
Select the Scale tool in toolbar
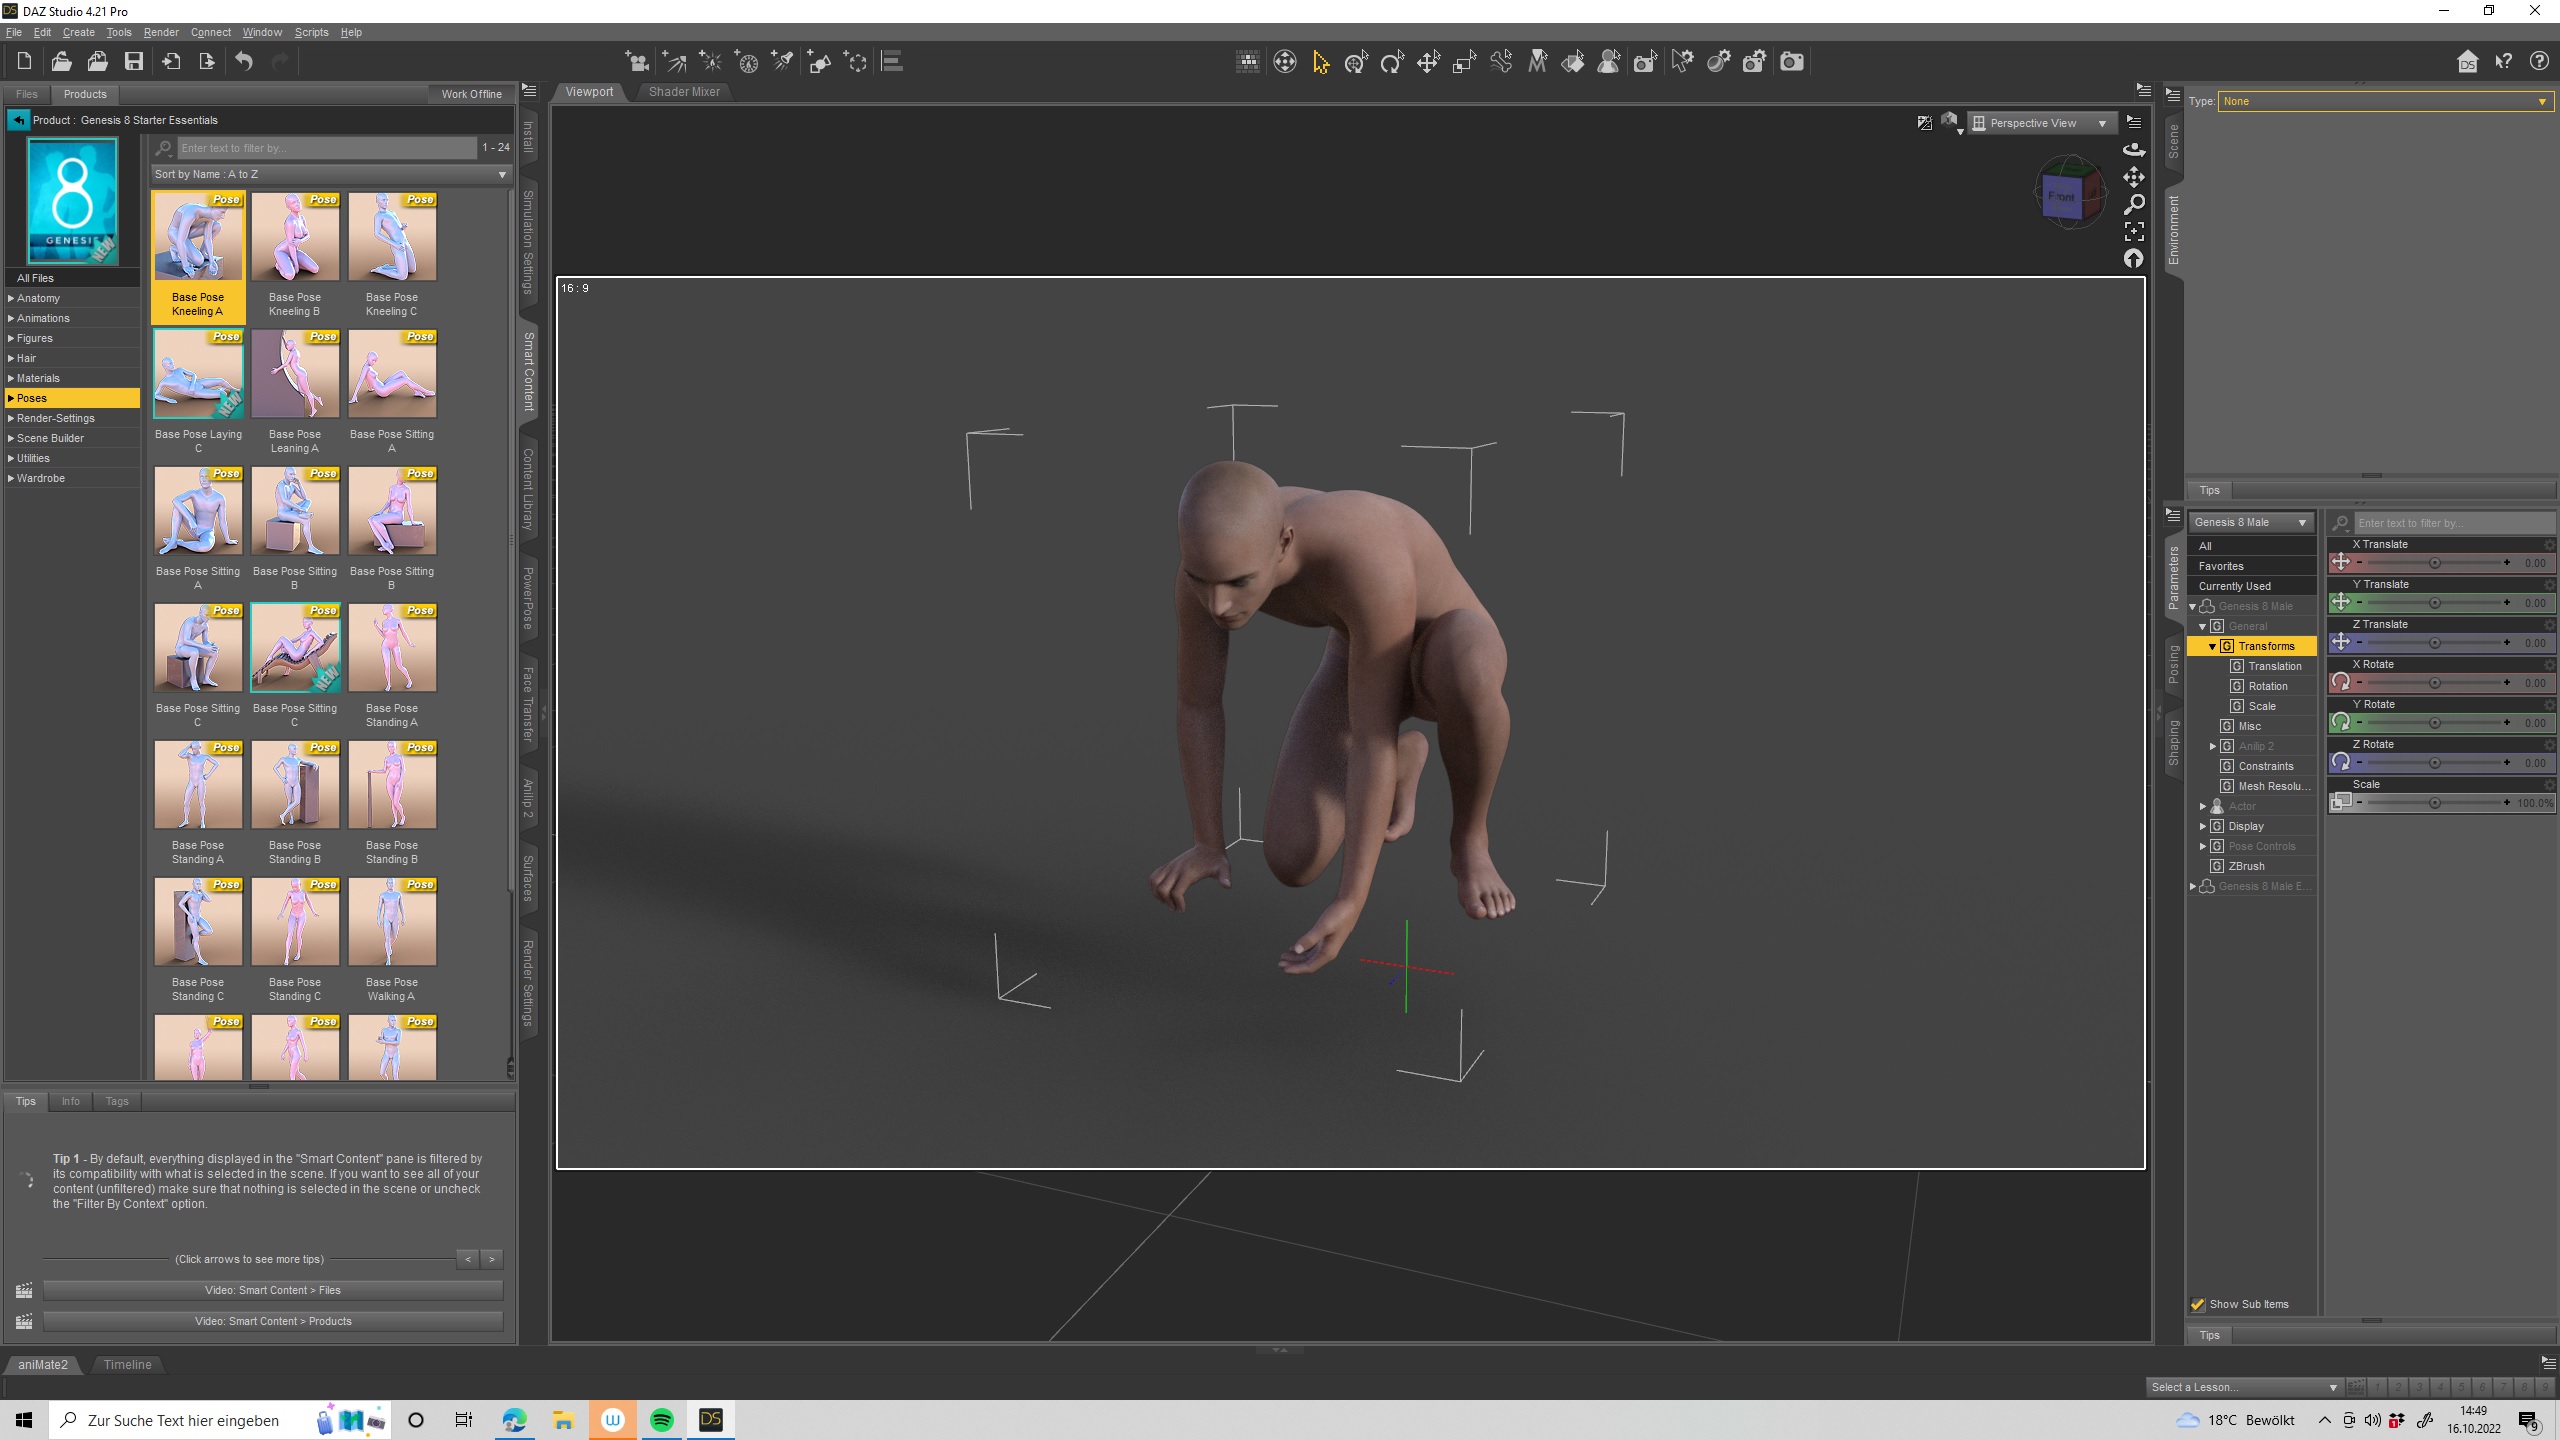pos(1464,62)
